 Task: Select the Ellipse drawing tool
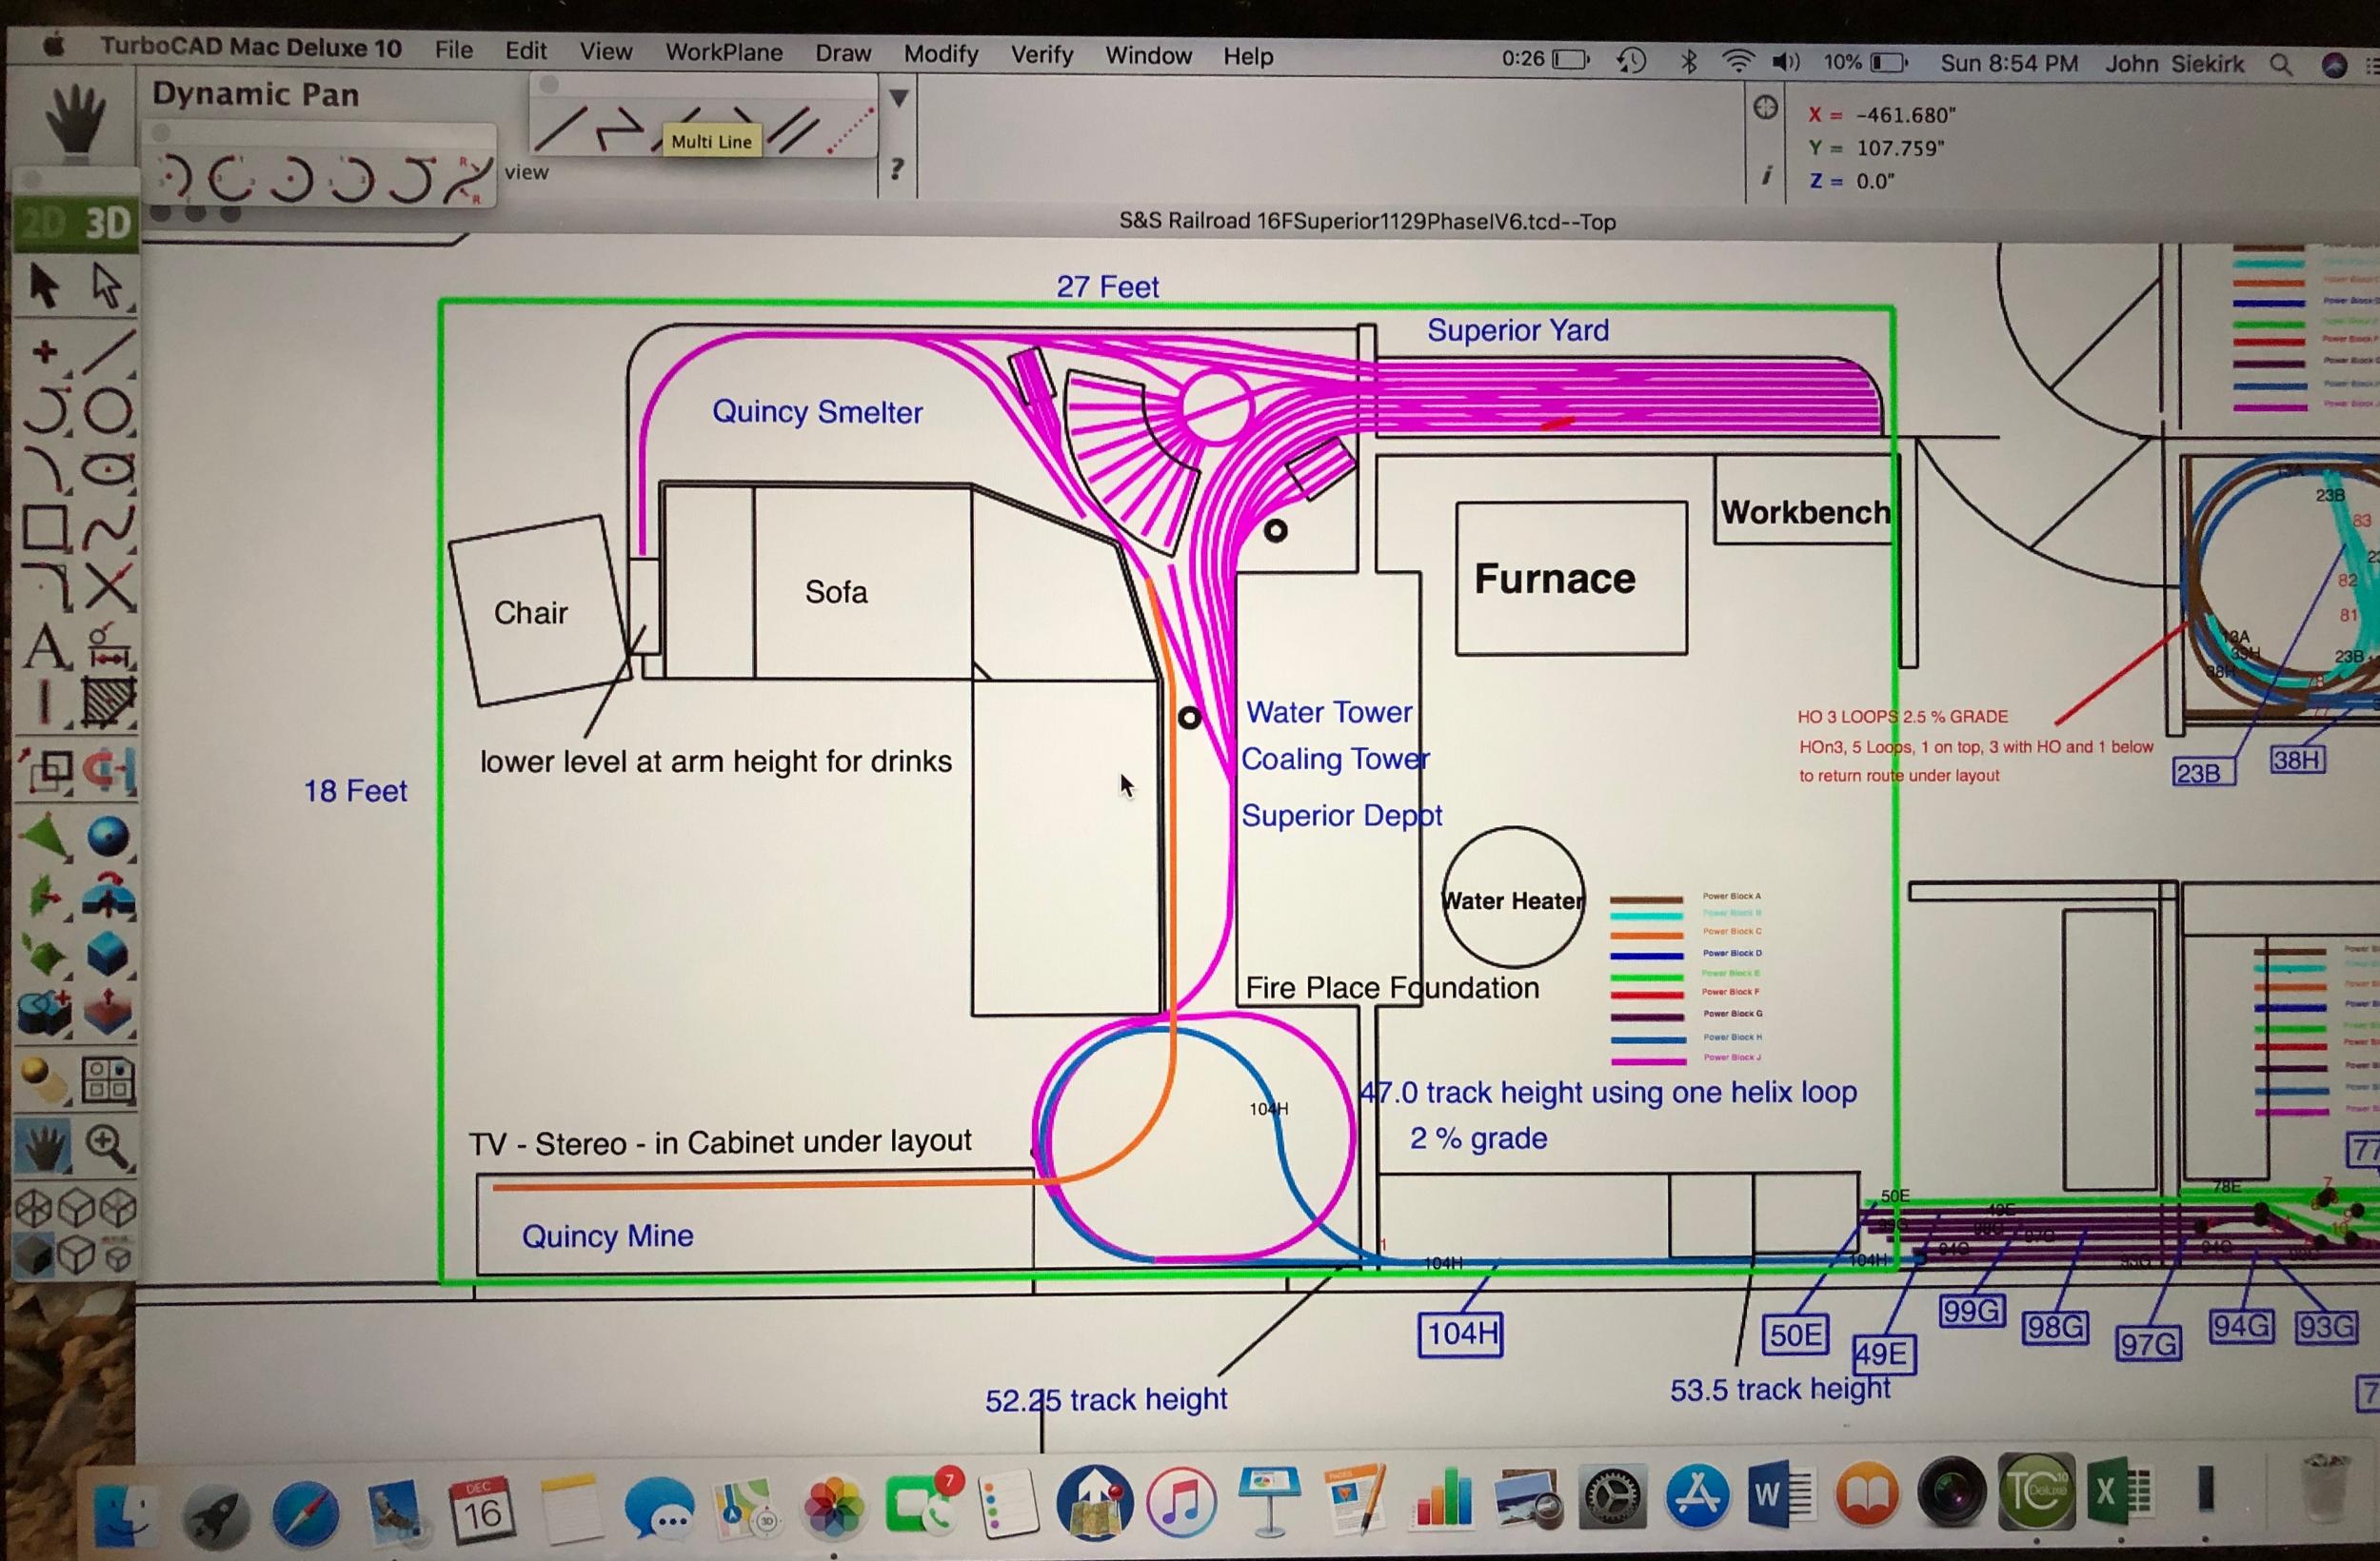[108, 468]
